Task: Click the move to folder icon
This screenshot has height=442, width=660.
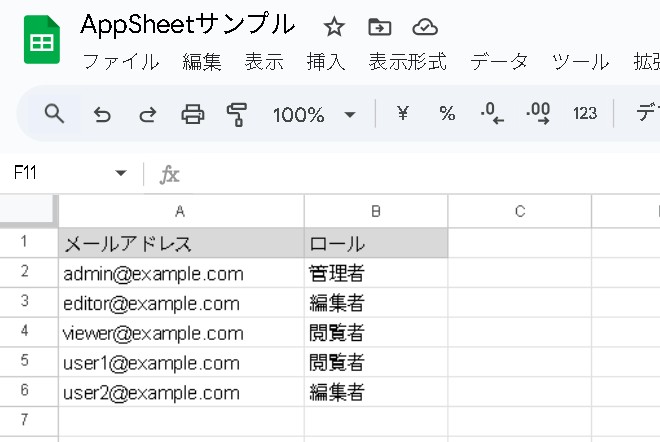Action: tap(379, 27)
